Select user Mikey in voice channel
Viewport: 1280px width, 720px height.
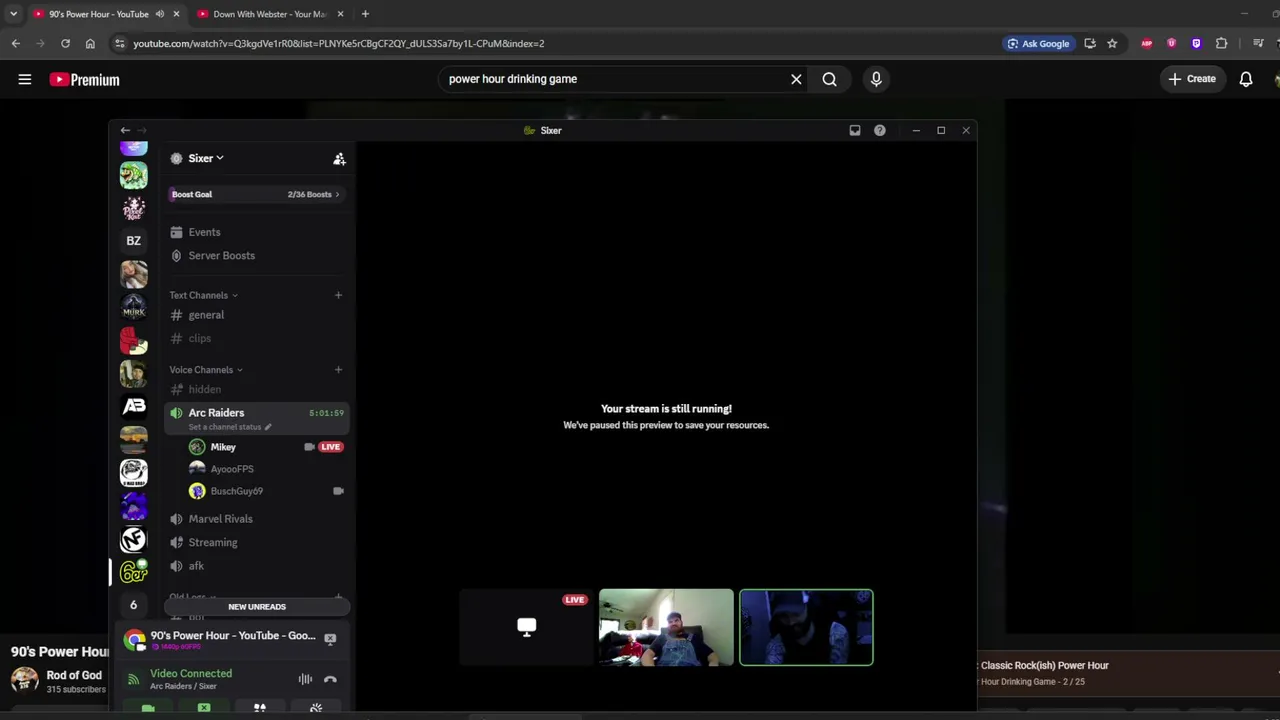click(265, 447)
